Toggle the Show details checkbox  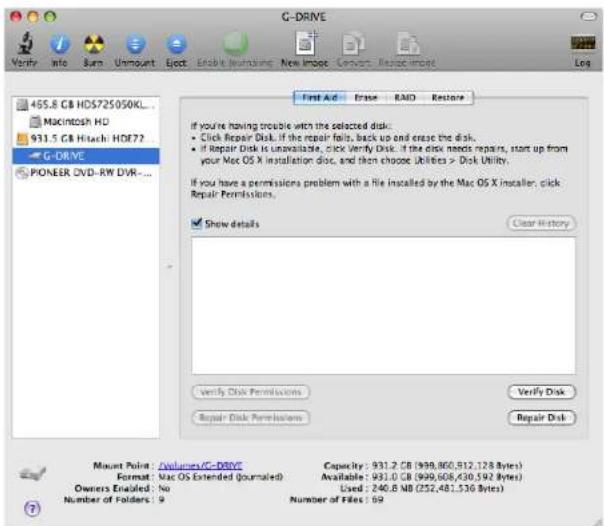pyautogui.click(x=196, y=223)
